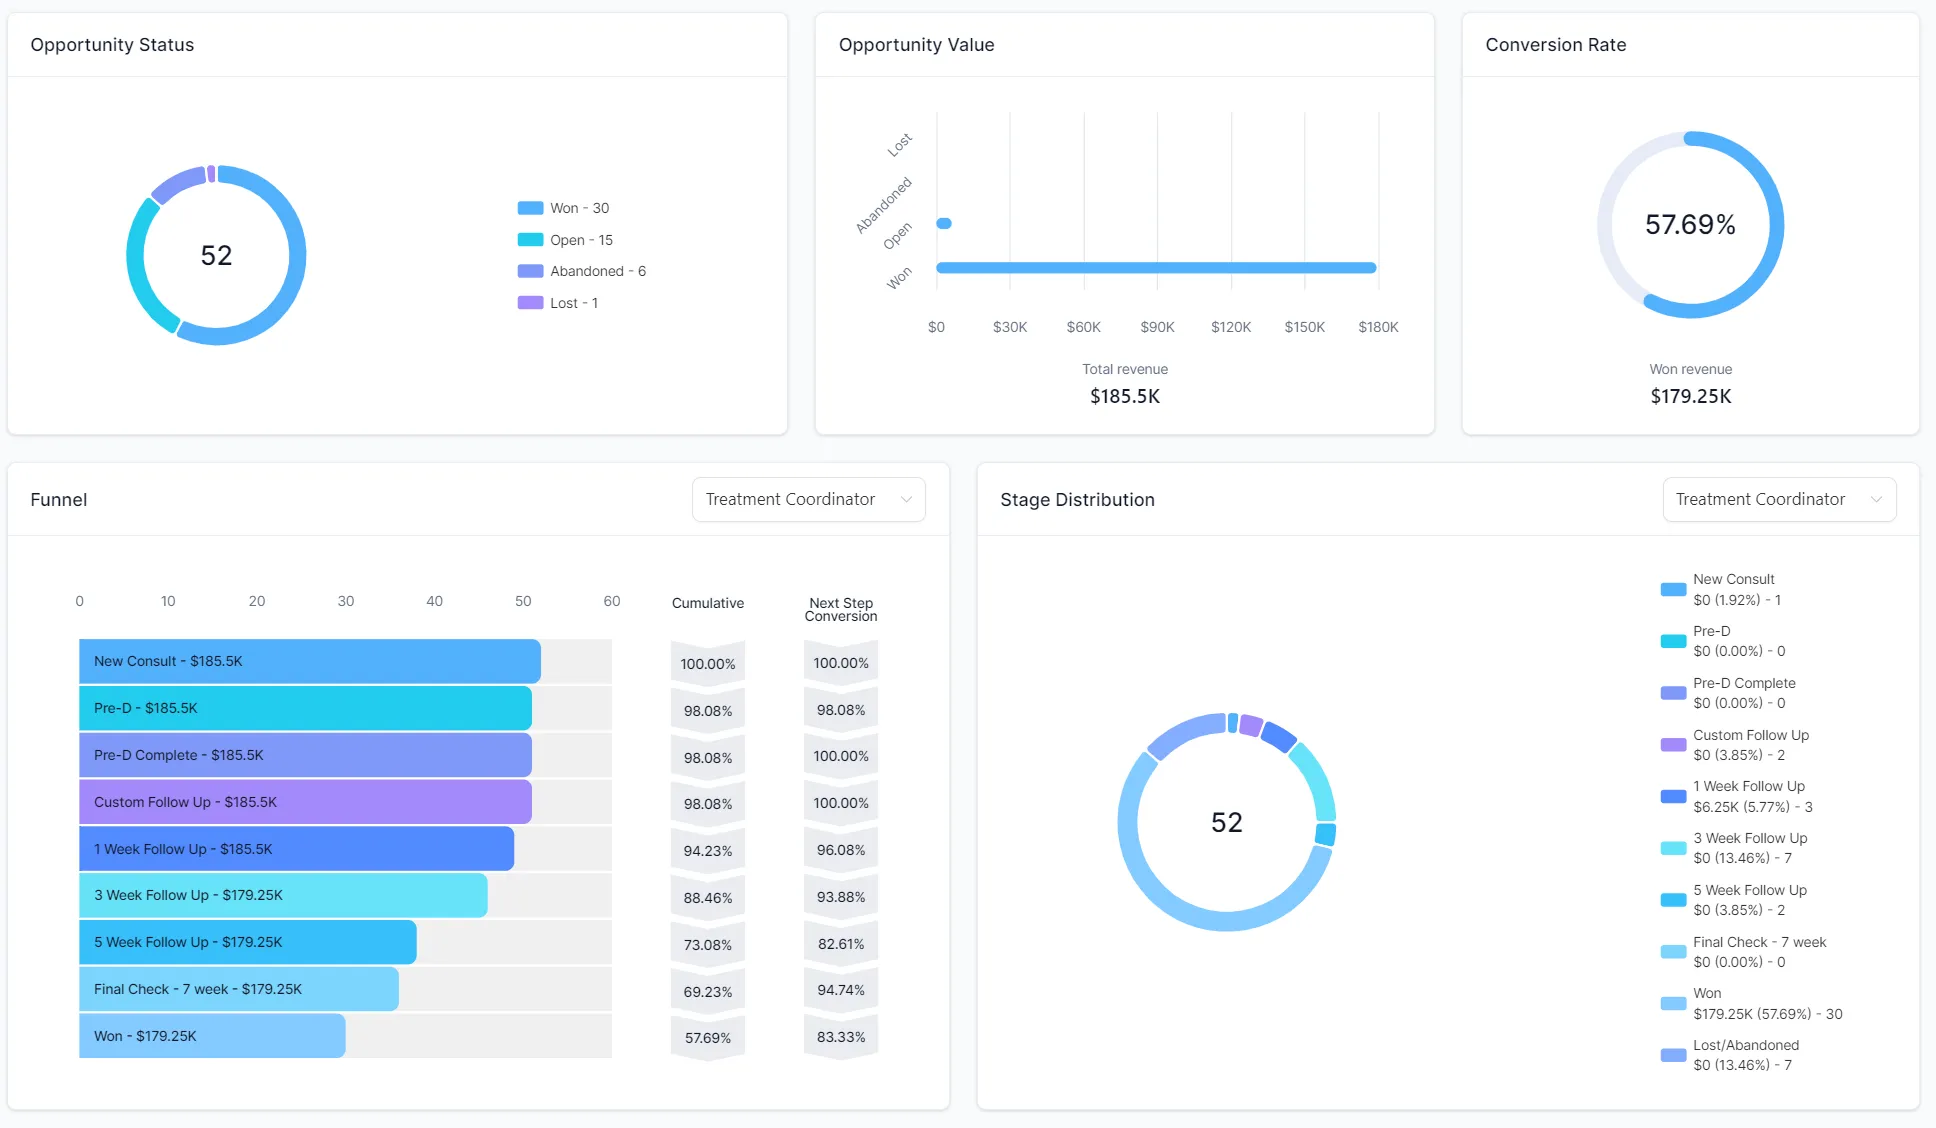This screenshot has width=1936, height=1128.
Task: Click the New Consult funnel bar
Action: click(x=309, y=661)
